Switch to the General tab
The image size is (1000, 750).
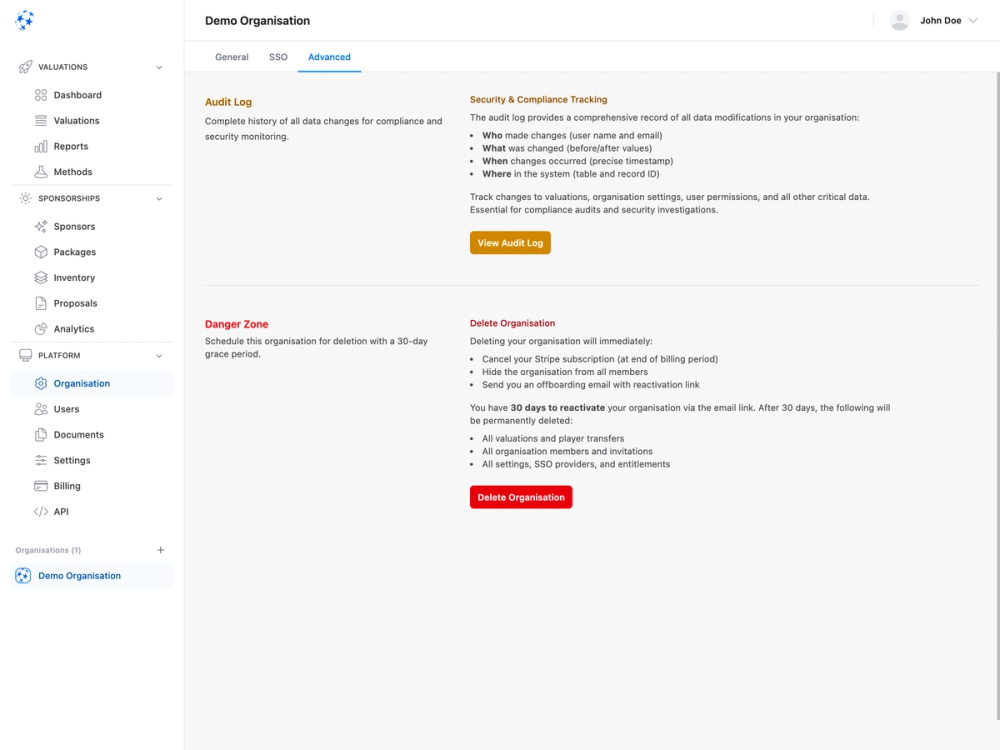(x=232, y=57)
